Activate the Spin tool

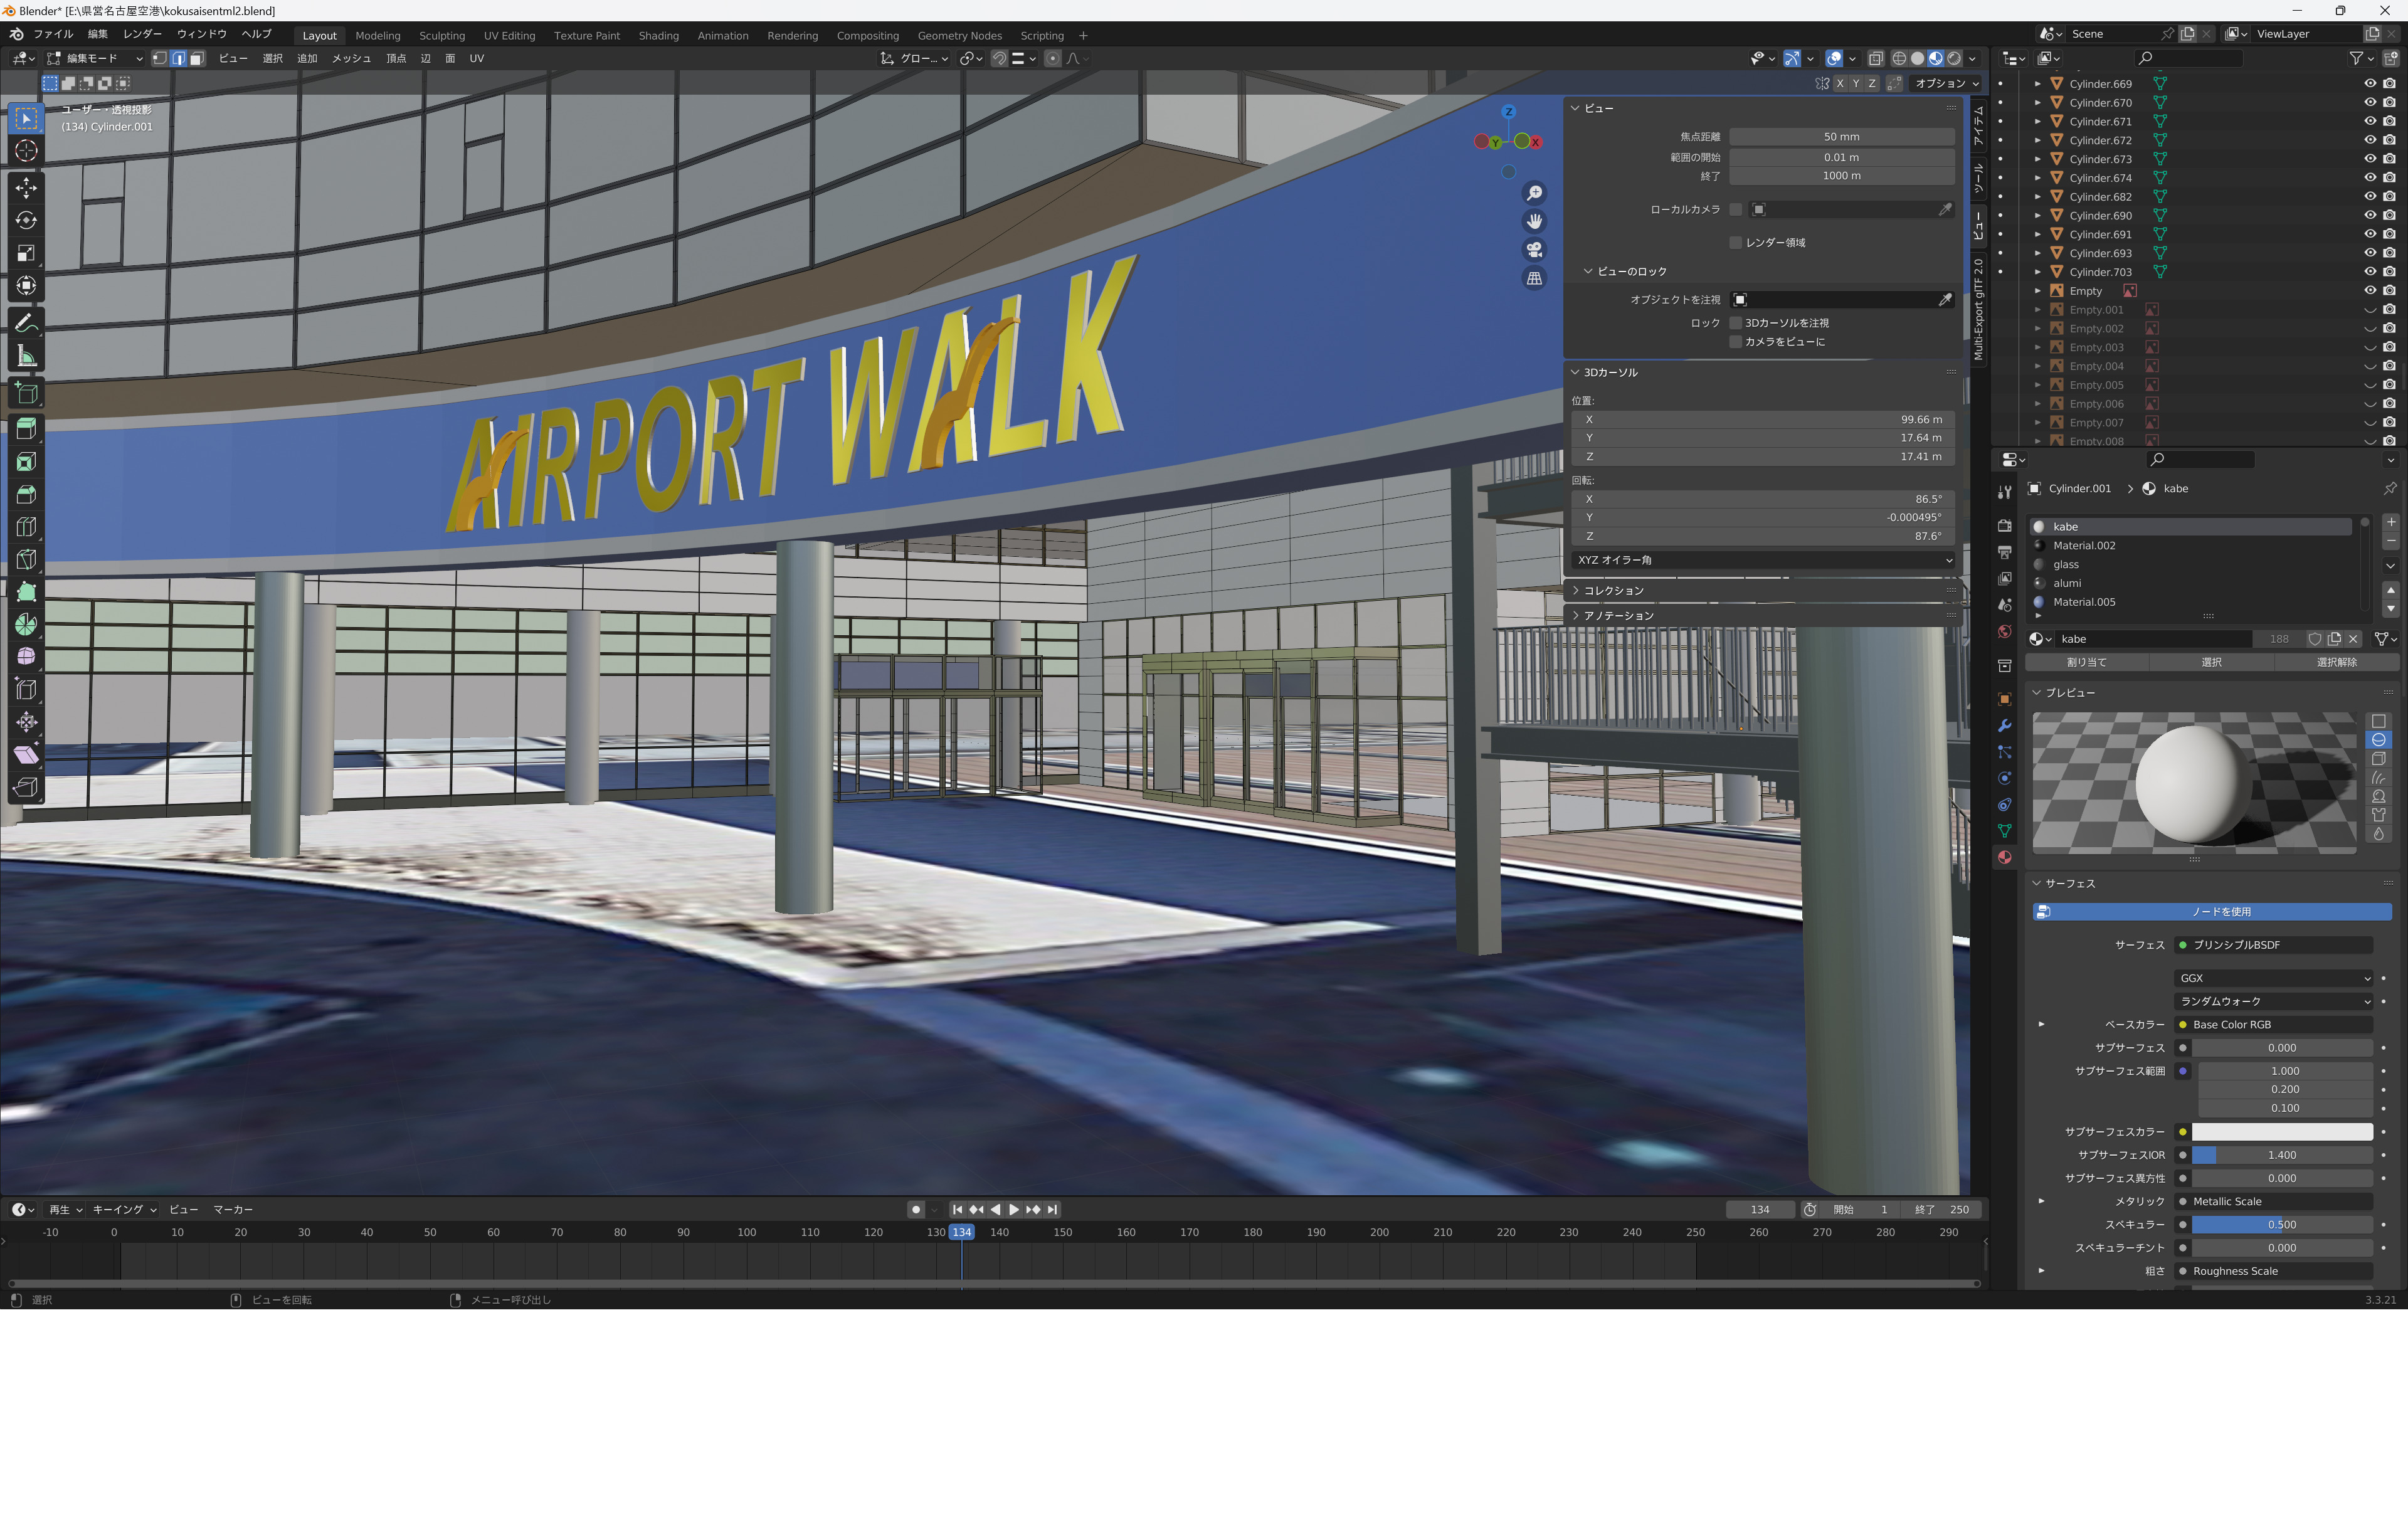click(x=27, y=625)
